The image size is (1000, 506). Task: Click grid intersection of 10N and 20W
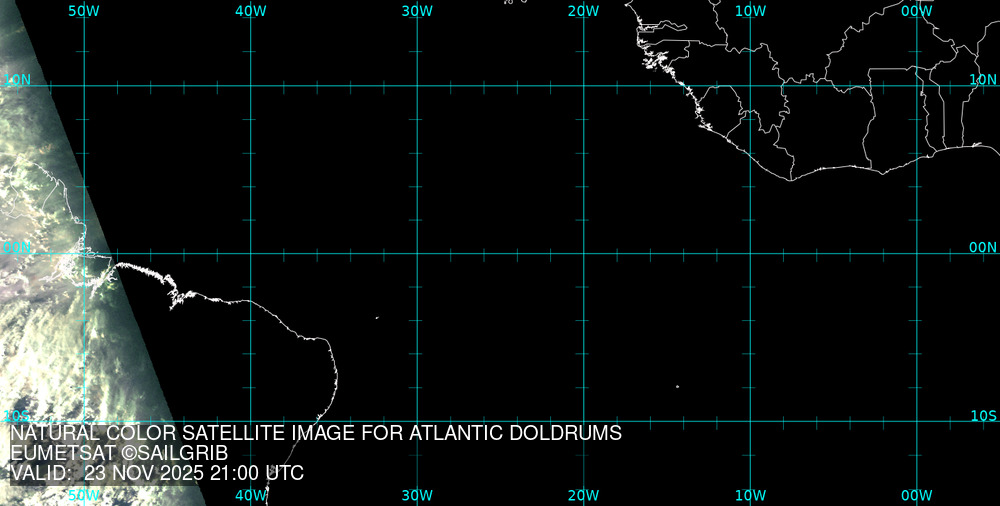pos(583,85)
